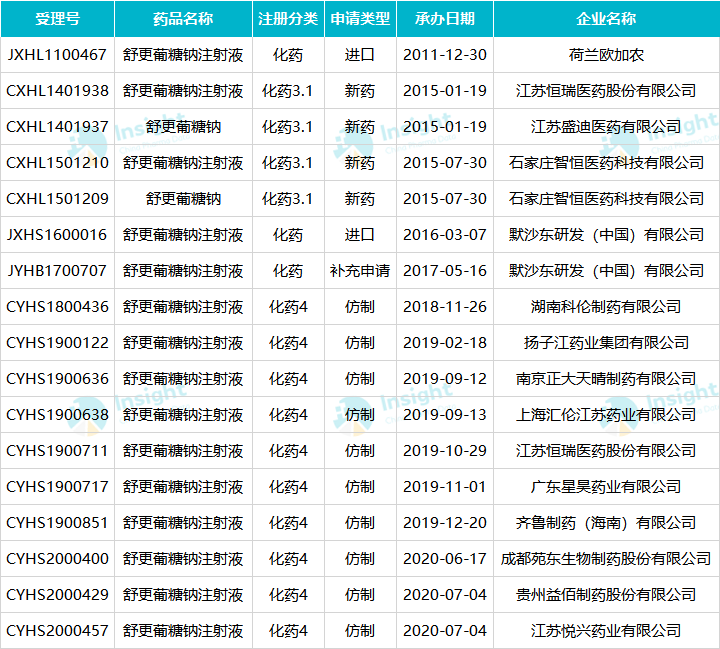This screenshot has height=649, width=720.
Task: Select cell CXHL1501210
Action: click(57, 163)
